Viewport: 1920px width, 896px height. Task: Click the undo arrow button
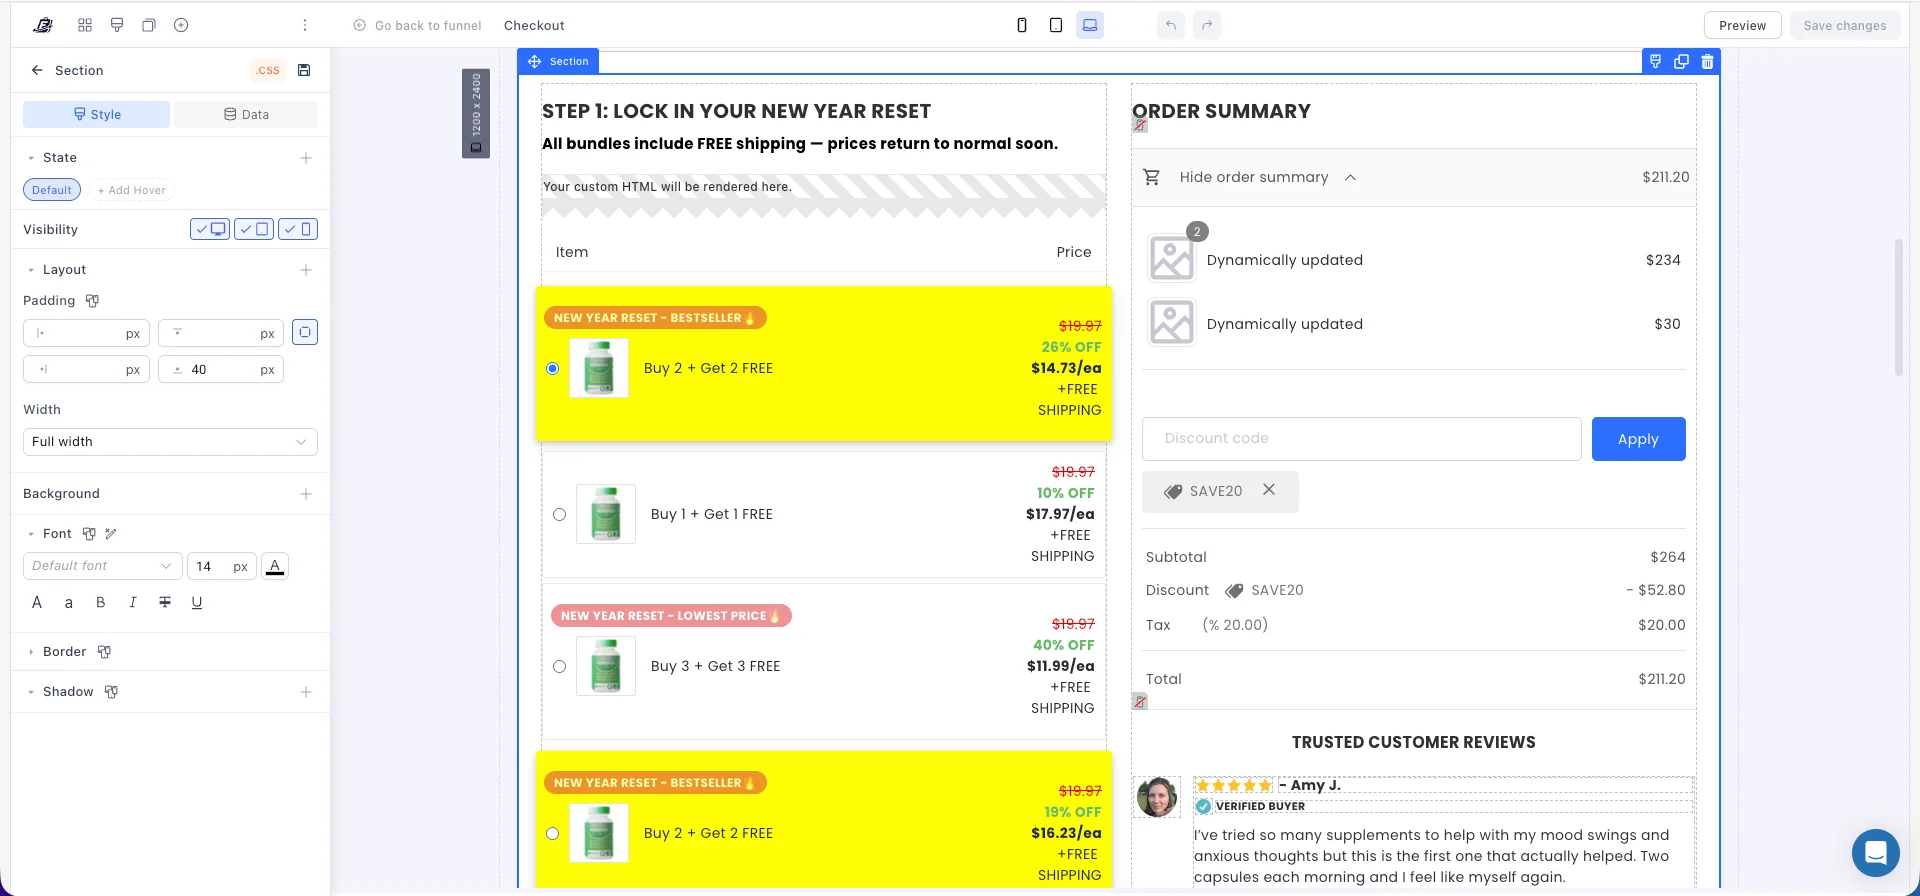pyautogui.click(x=1171, y=25)
